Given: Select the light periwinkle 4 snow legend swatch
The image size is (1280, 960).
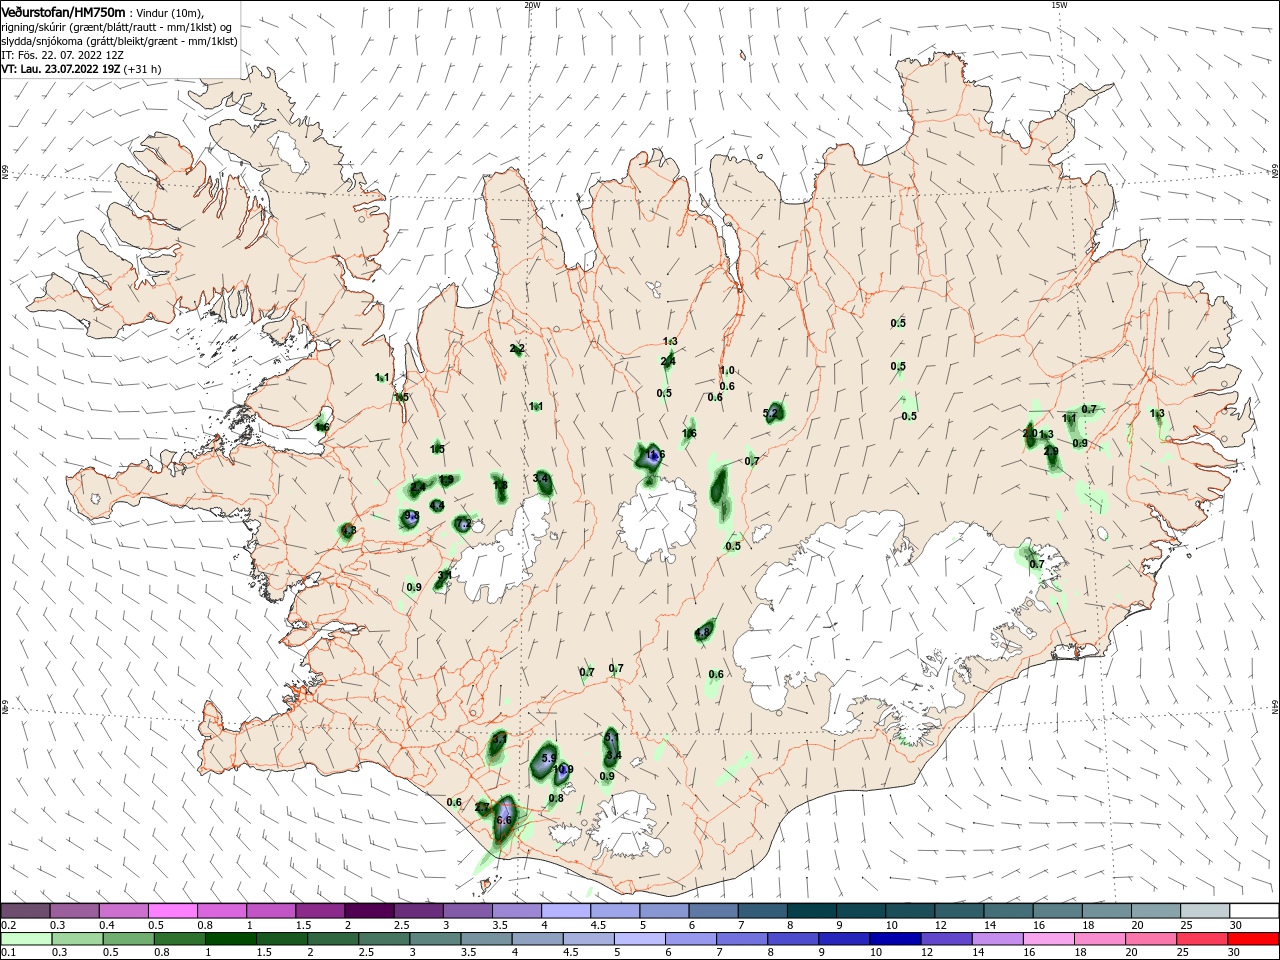Looking at the screenshot, I should (567, 911).
